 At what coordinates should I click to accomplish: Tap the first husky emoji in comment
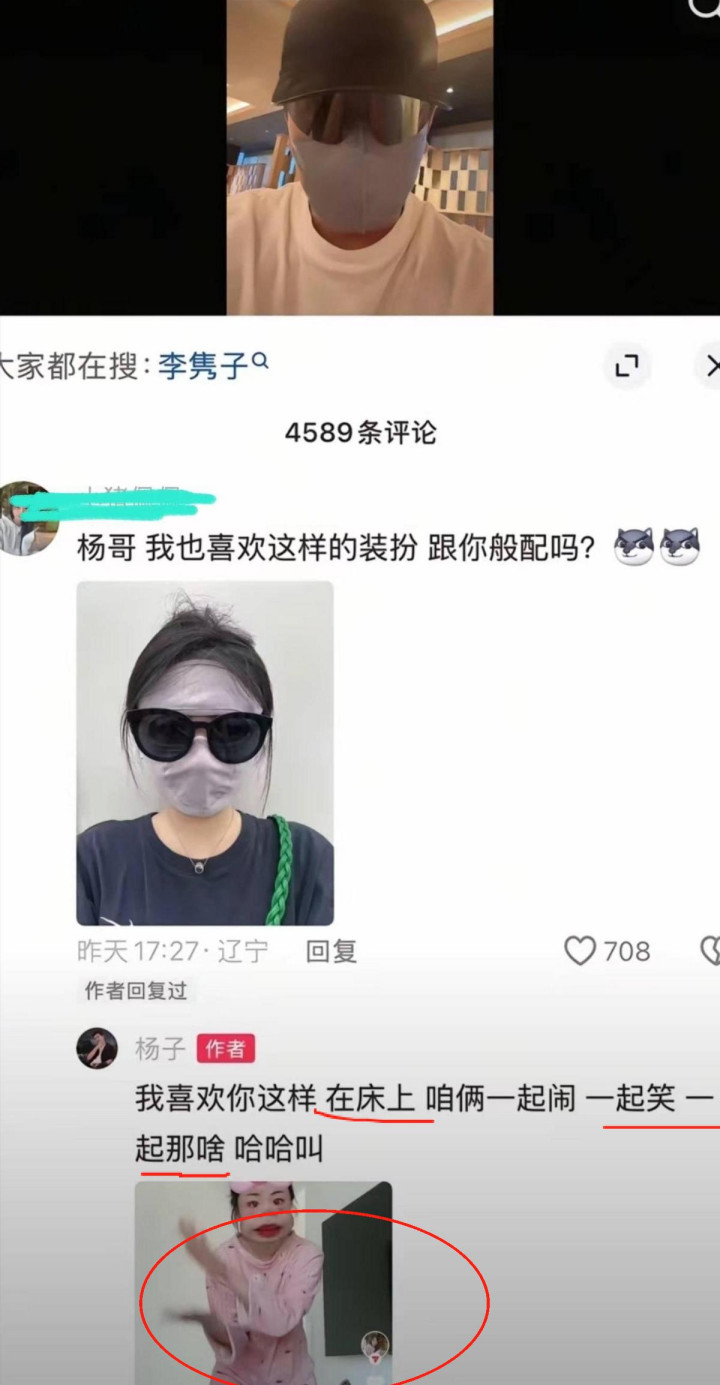pyautogui.click(x=633, y=547)
